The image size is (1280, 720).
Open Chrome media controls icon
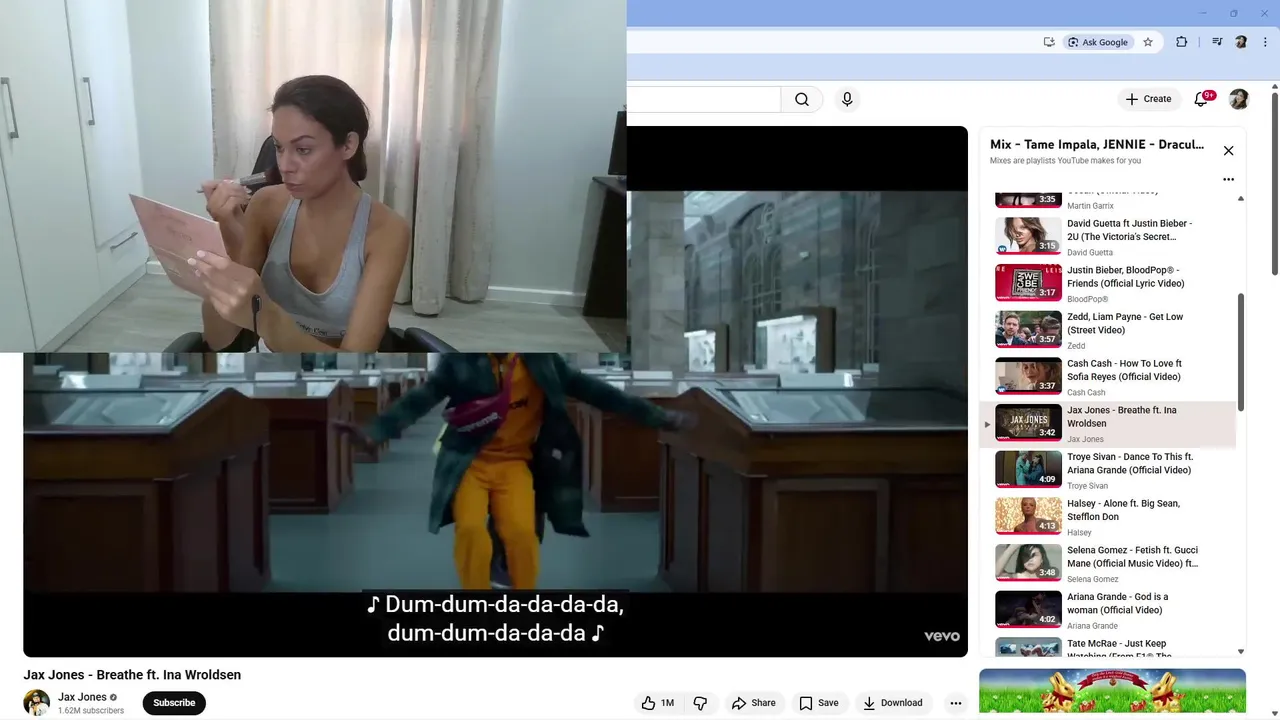click(1217, 42)
